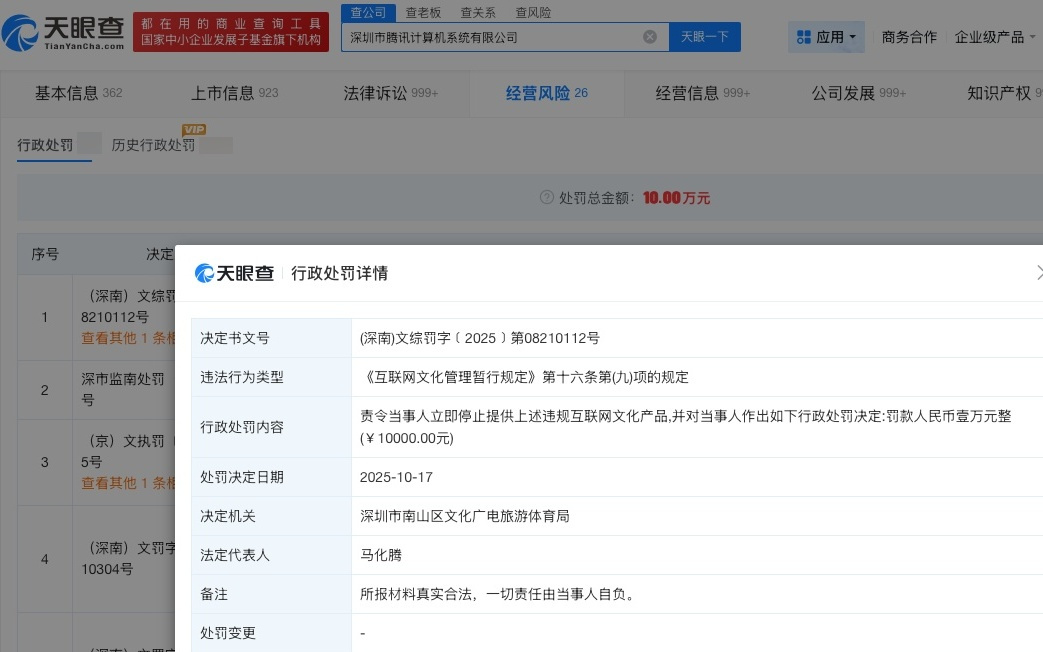Open the 上市信息 tab
The width and height of the screenshot is (1043, 652).
pos(235,93)
